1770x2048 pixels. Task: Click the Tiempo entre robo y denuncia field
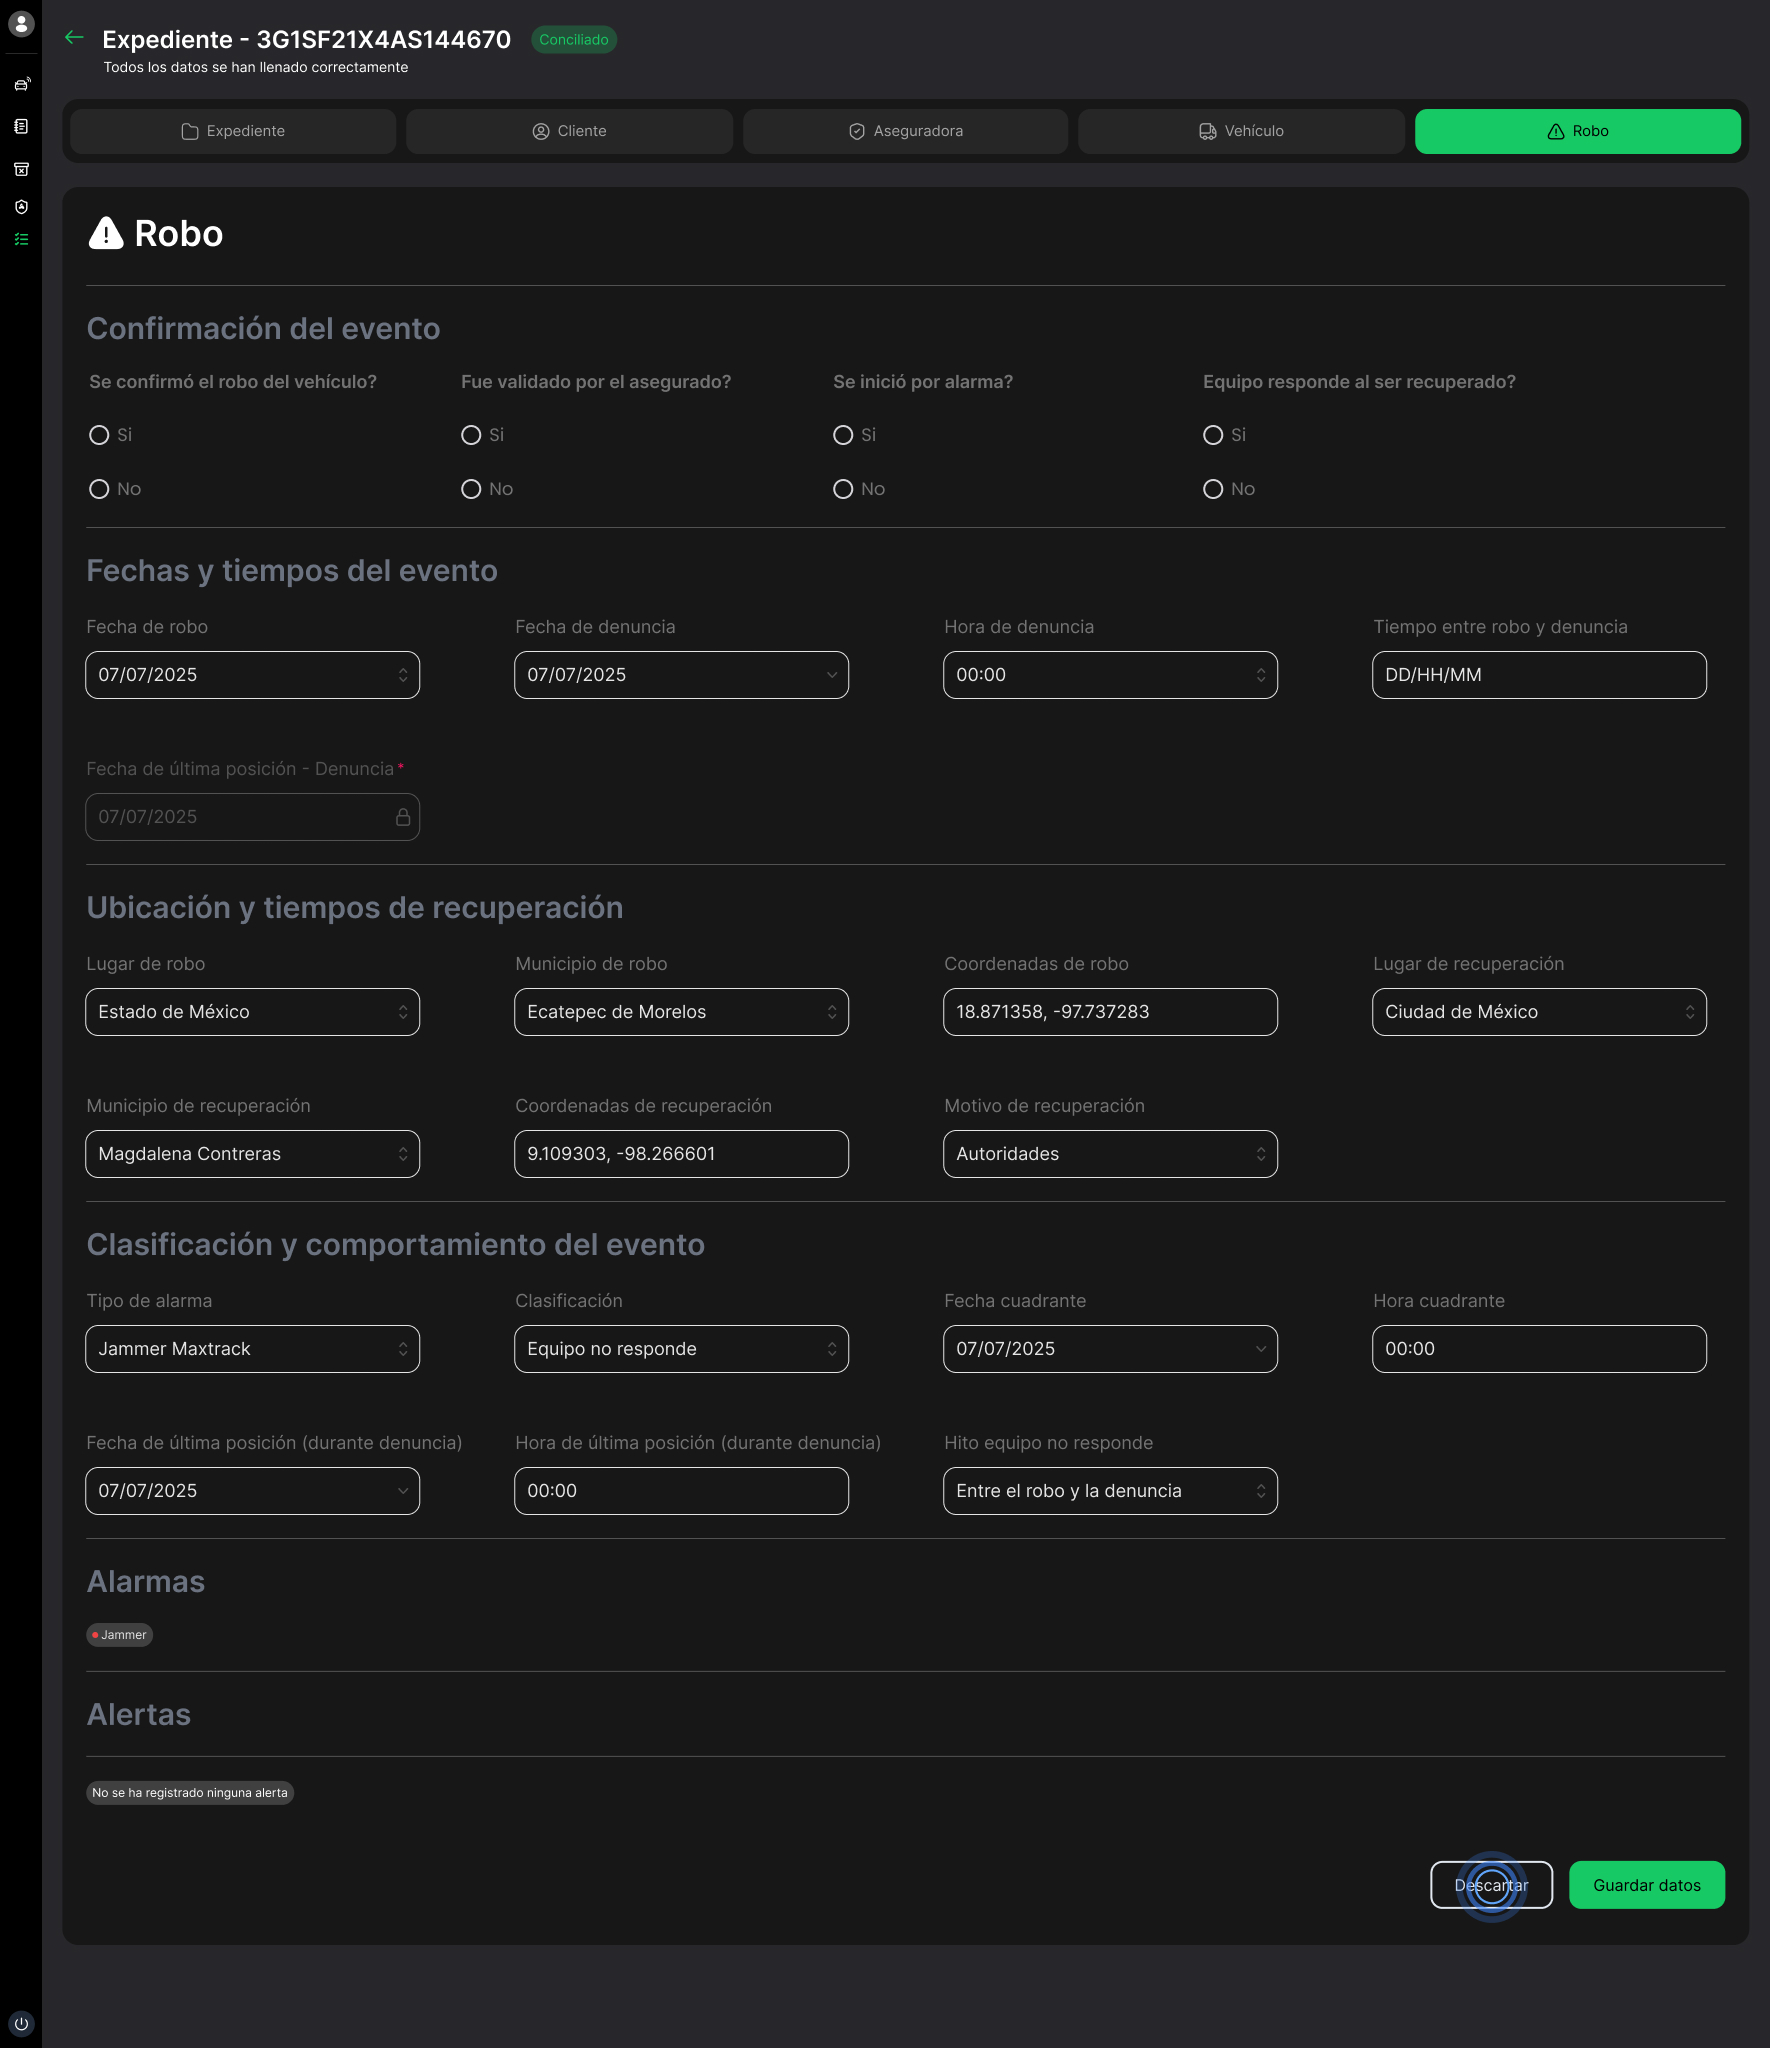click(1539, 675)
